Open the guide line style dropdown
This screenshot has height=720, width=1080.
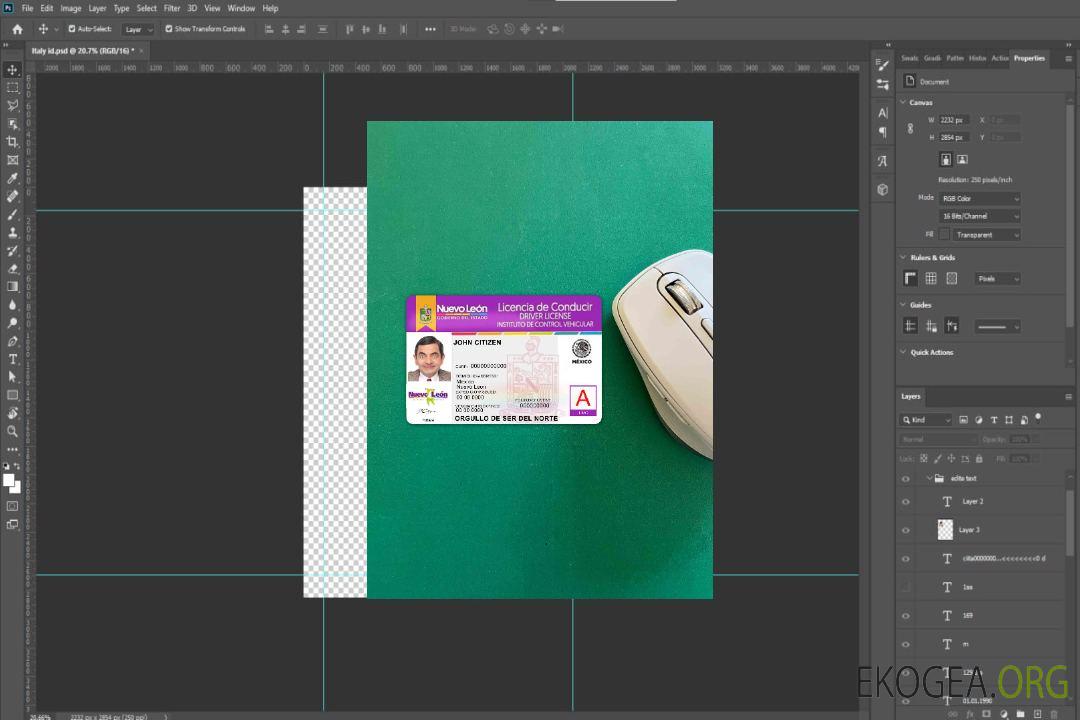tap(998, 327)
